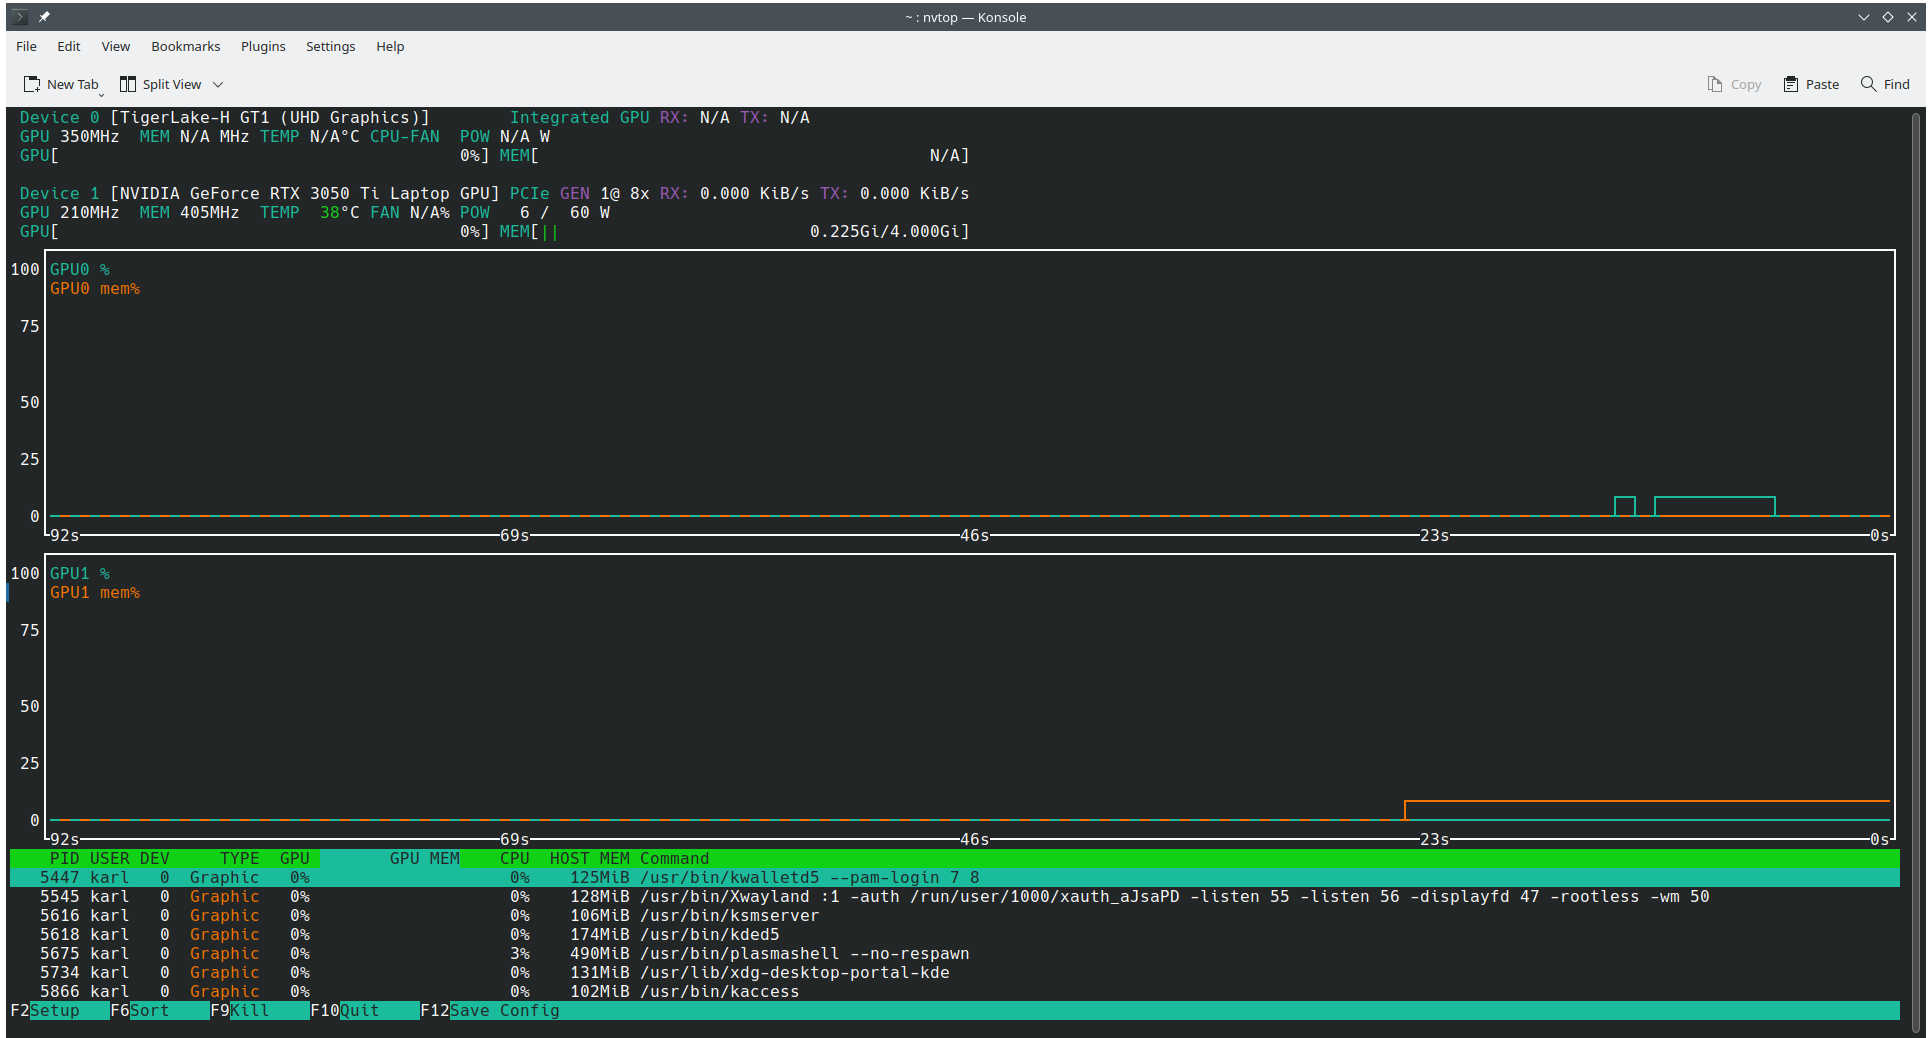
Task: Click the HOST MEM column header
Action: (589, 858)
